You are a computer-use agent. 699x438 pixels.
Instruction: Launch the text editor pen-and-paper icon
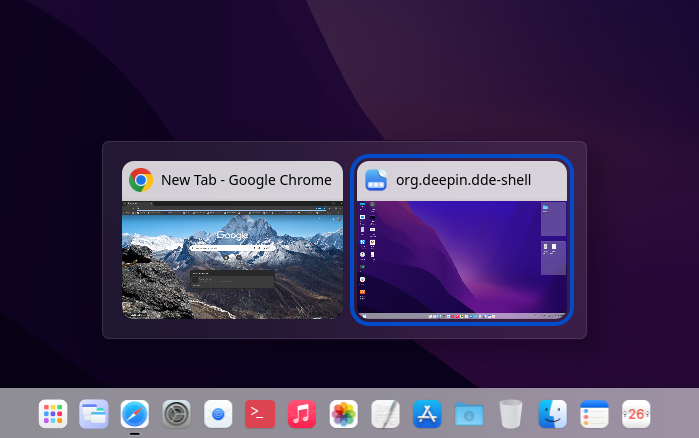pos(385,414)
